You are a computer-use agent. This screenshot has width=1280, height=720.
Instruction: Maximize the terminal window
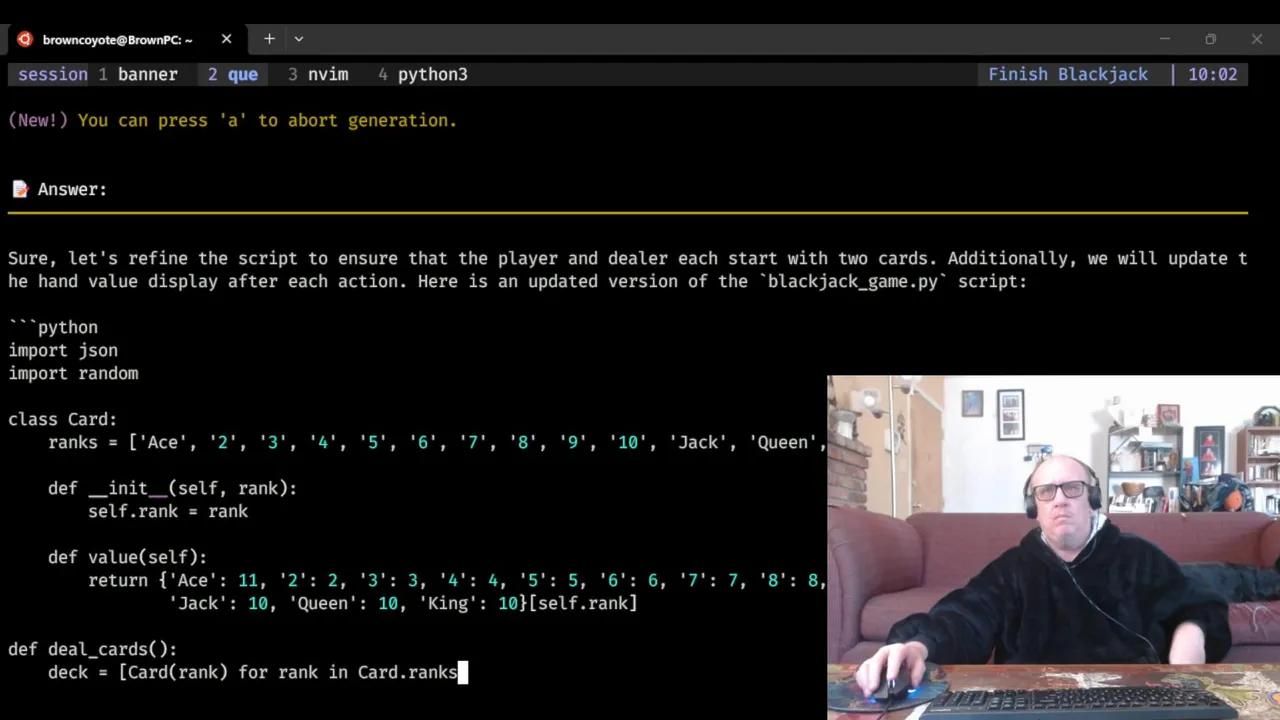(x=1210, y=39)
